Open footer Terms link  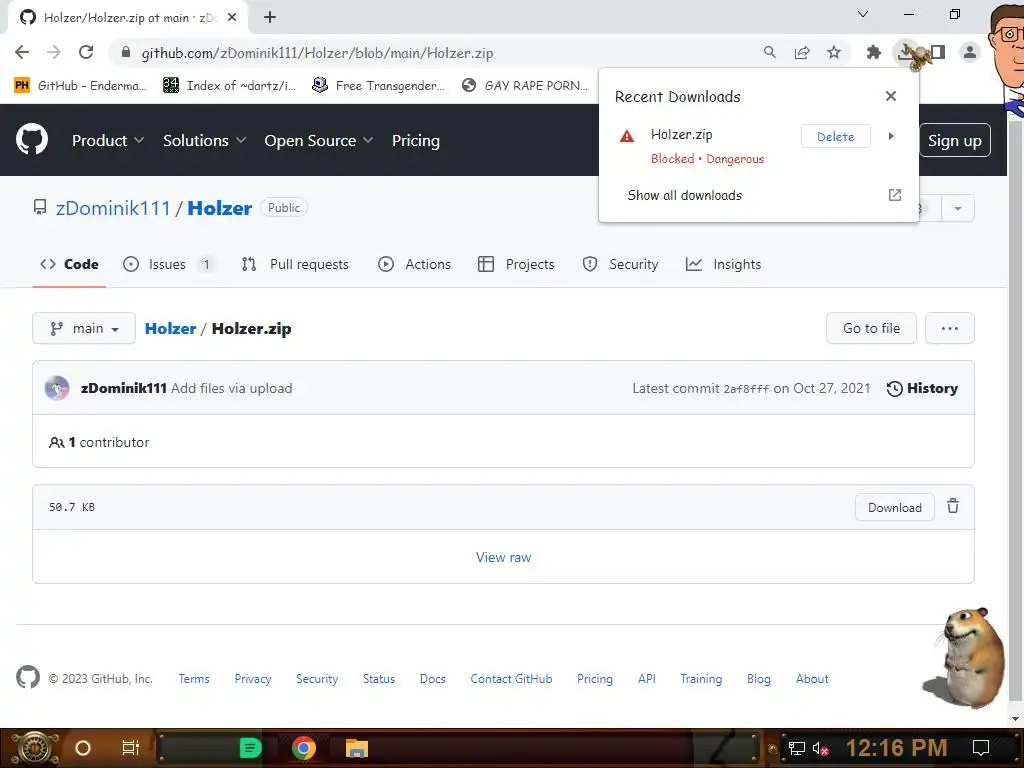pos(194,679)
